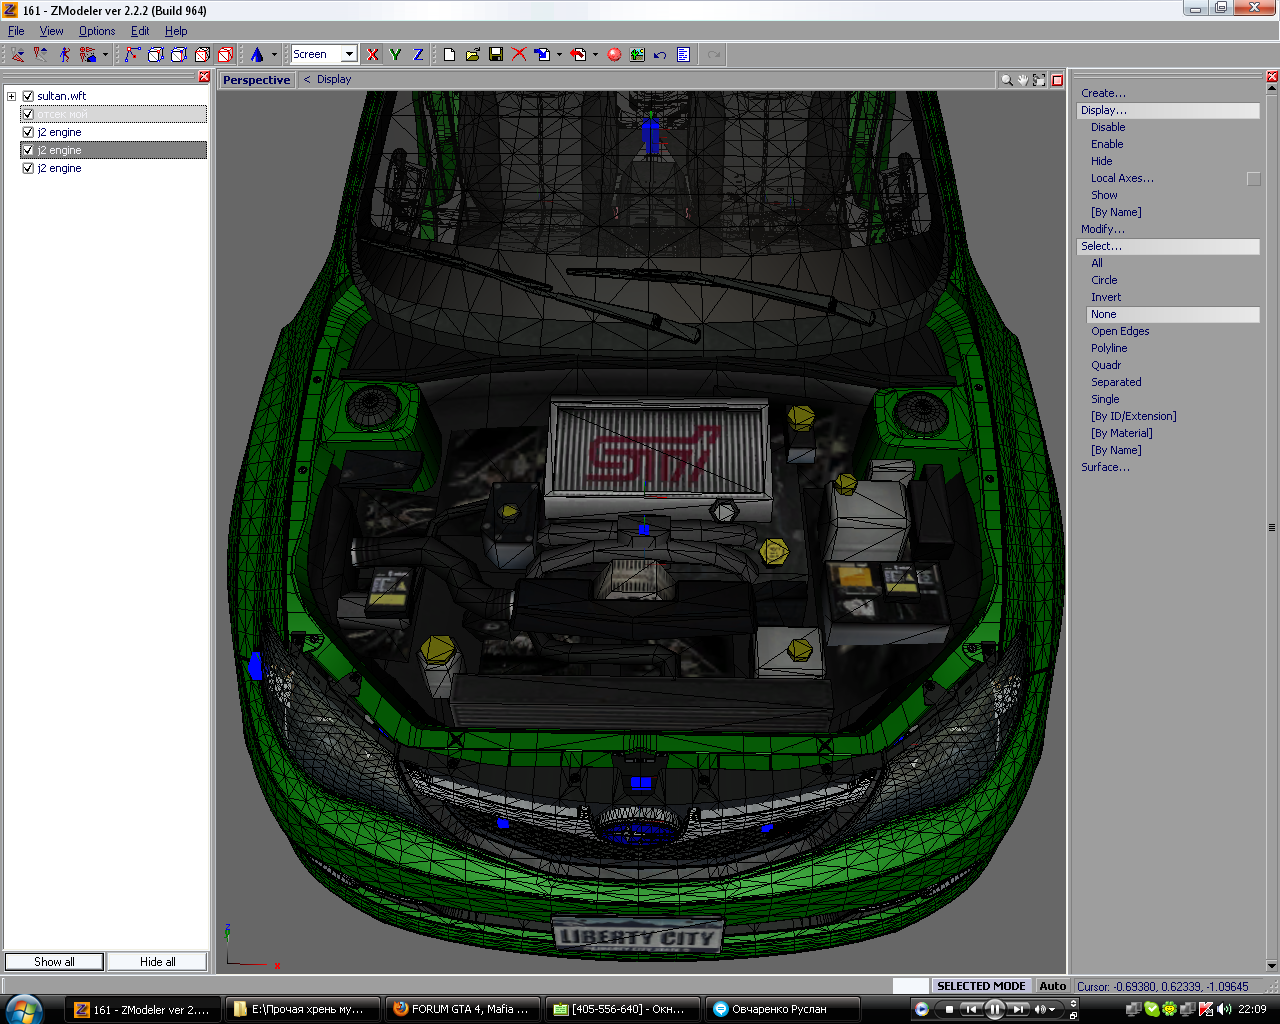Toggle the X axis constraint button

[x=373, y=55]
